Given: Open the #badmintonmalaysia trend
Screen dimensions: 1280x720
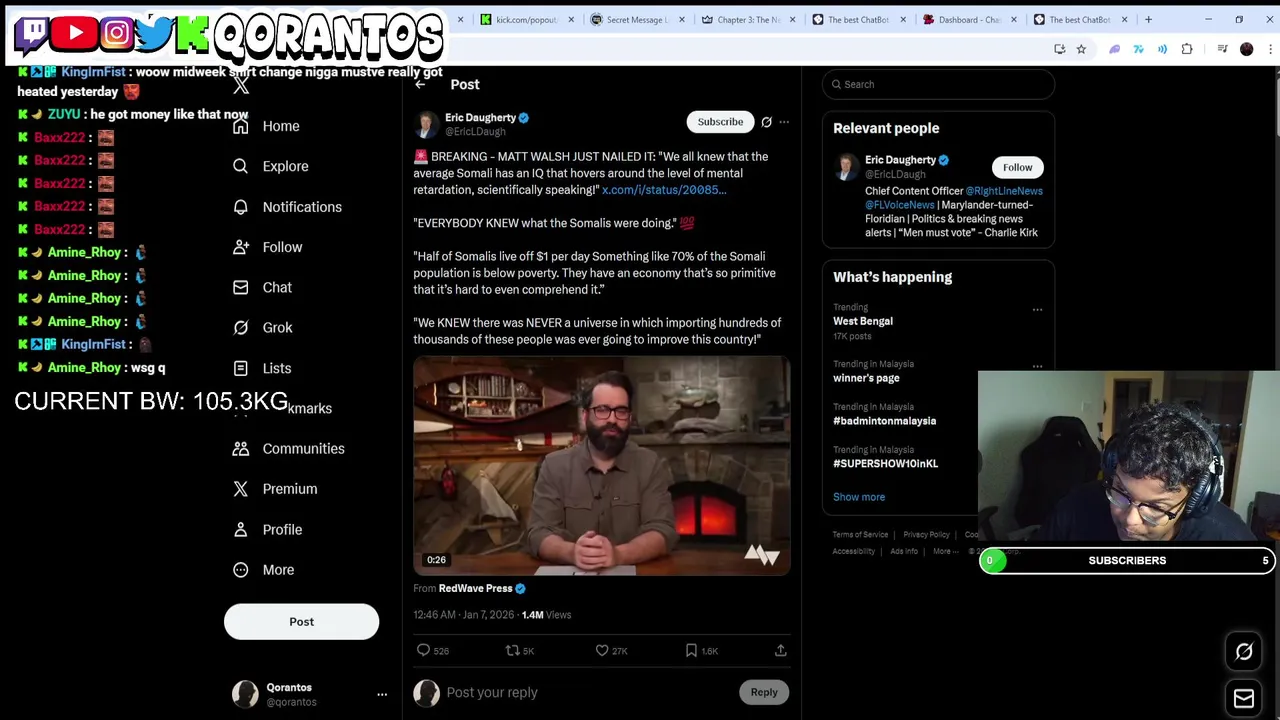Looking at the screenshot, I should tap(884, 421).
